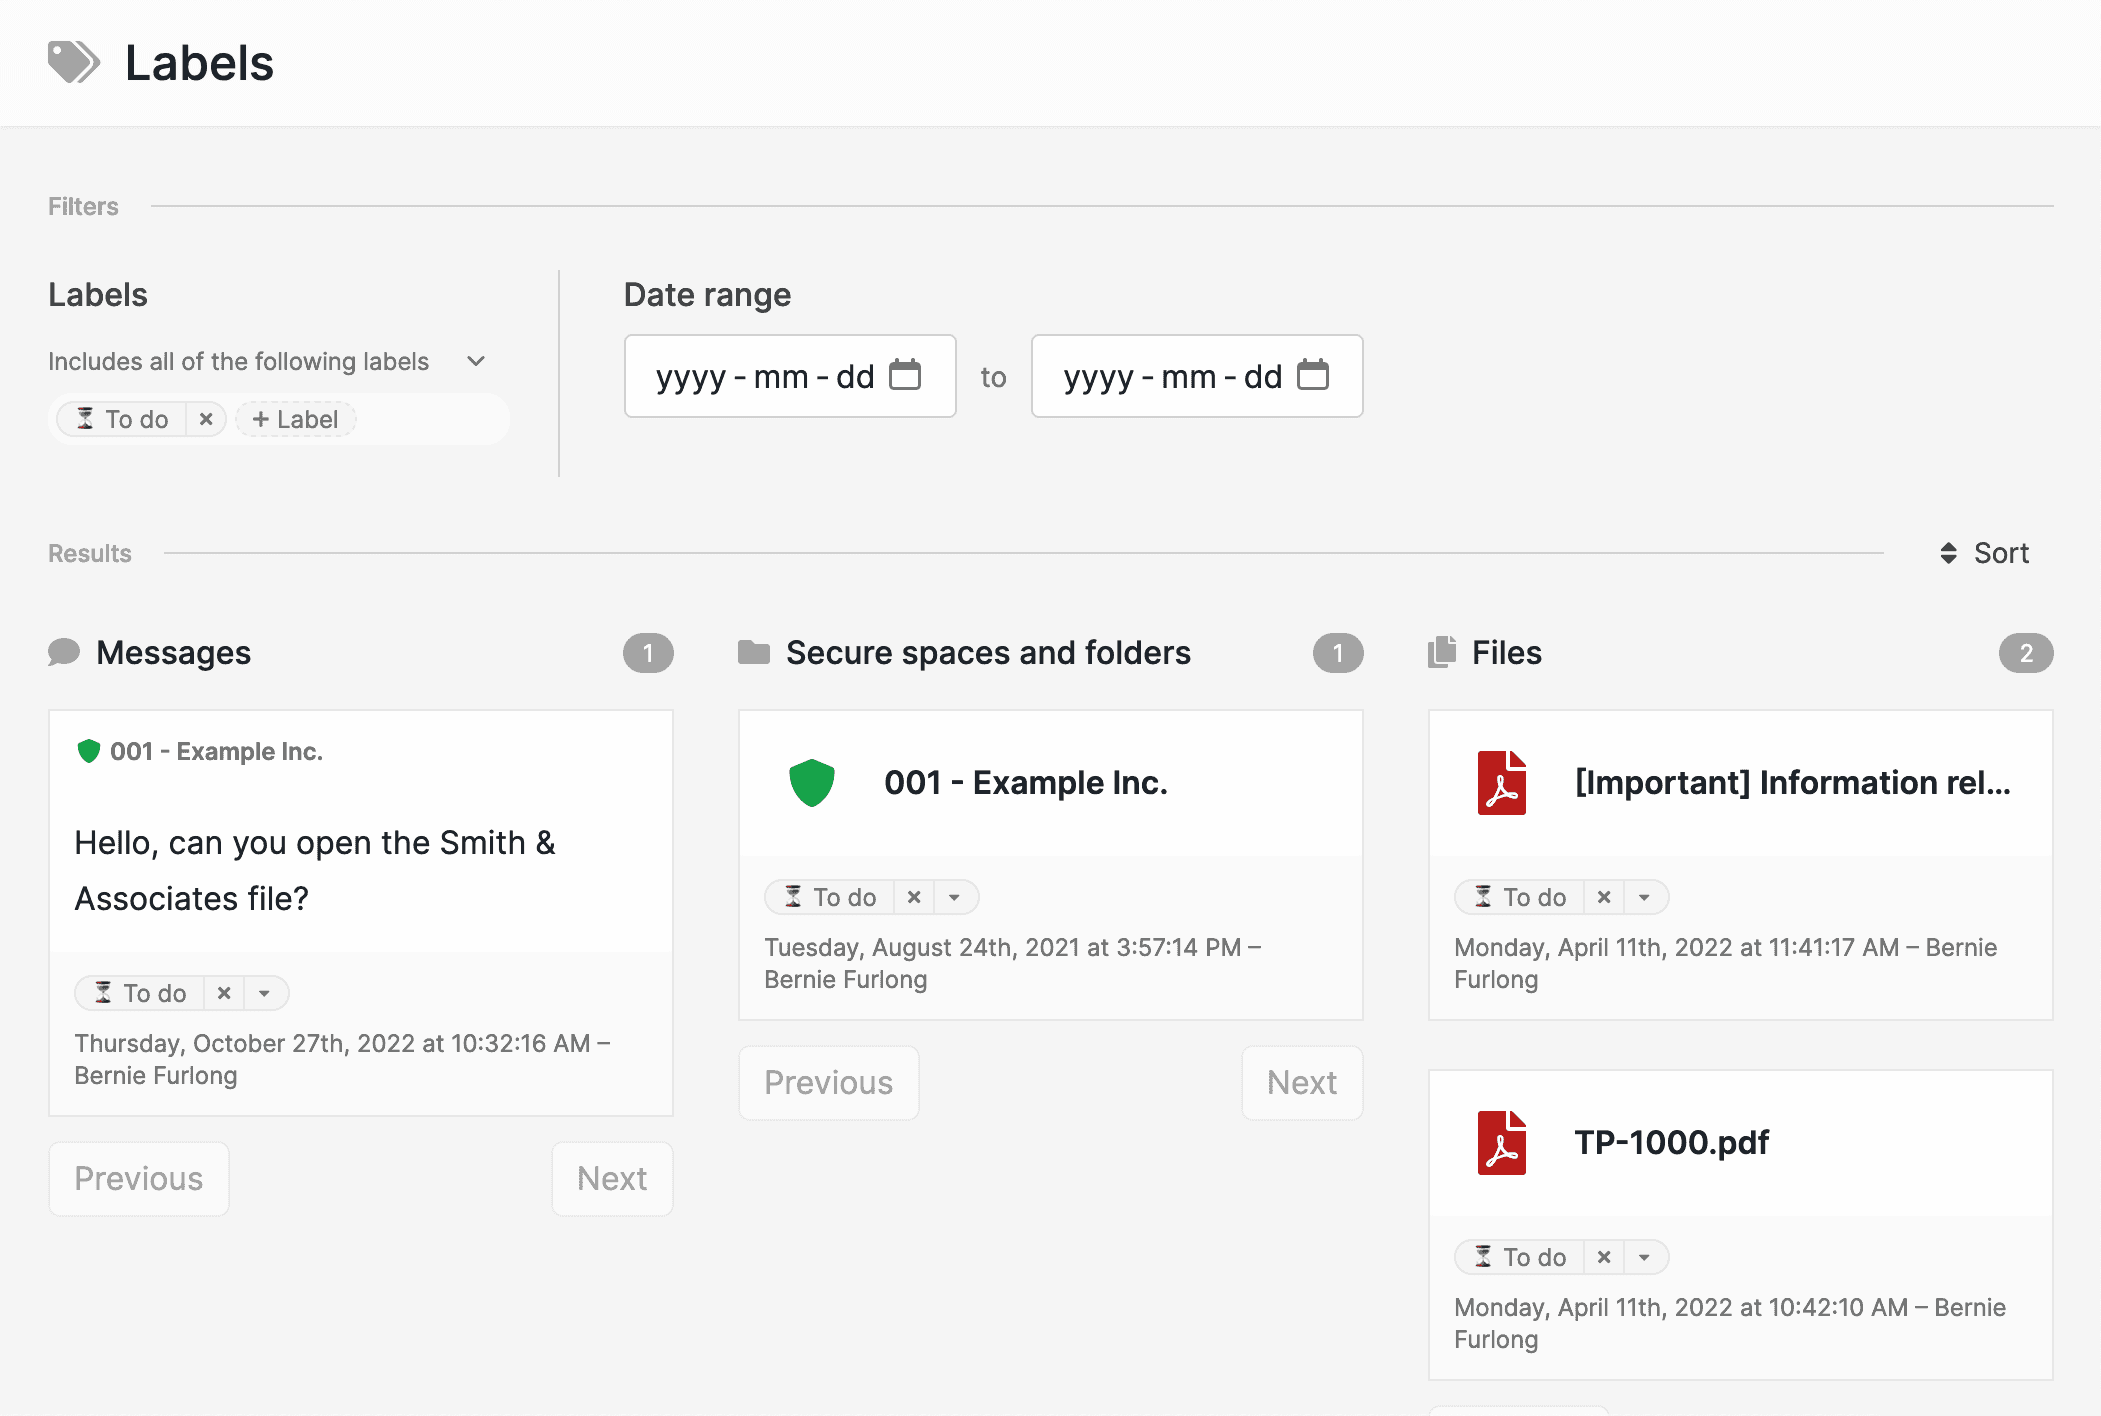
Task: Expand label dropdown on the message card
Action: [264, 993]
